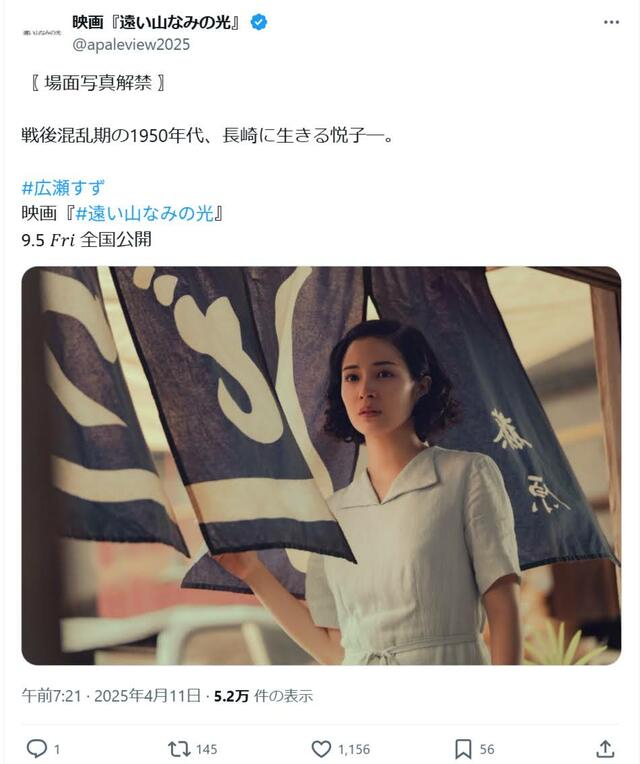This screenshot has width=640, height=764.
Task: Bookmark this post with the bookmark icon
Action: (x=463, y=749)
